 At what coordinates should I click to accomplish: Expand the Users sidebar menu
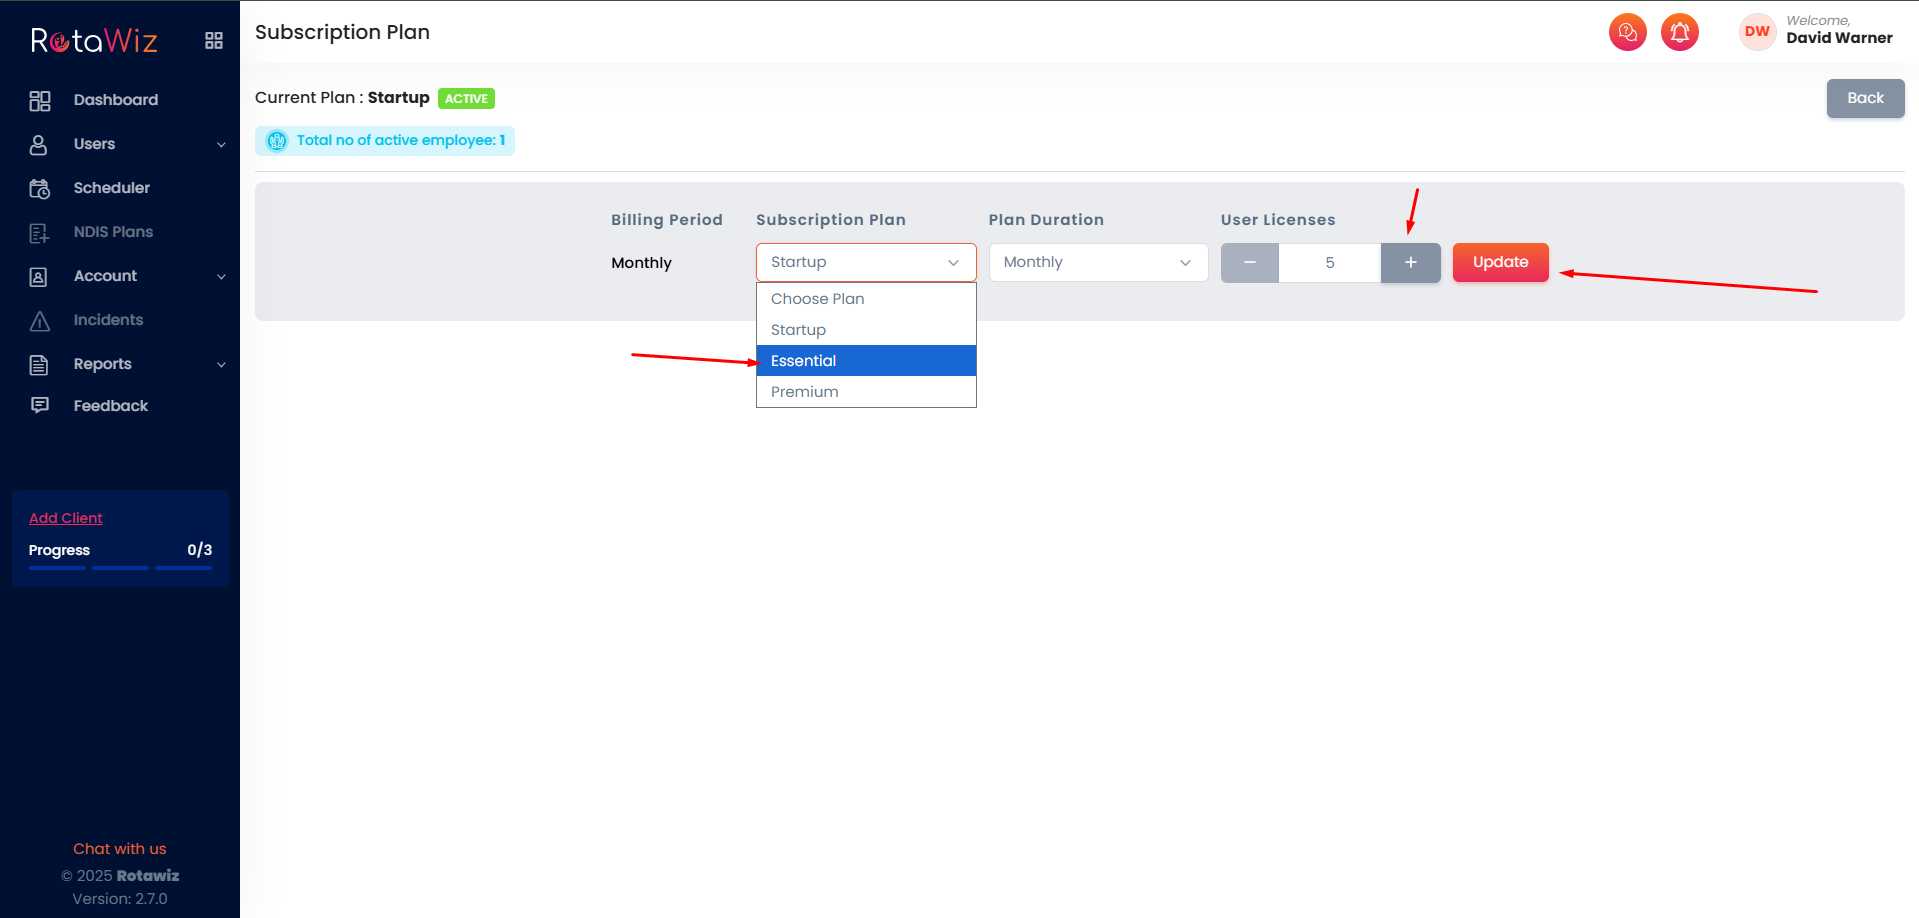pos(221,144)
